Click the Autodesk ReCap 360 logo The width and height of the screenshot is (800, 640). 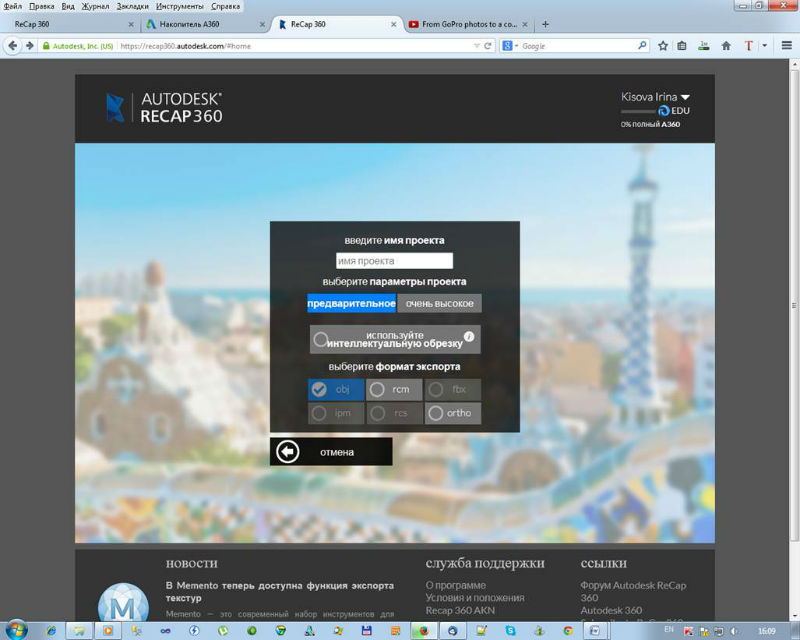[x=165, y=108]
